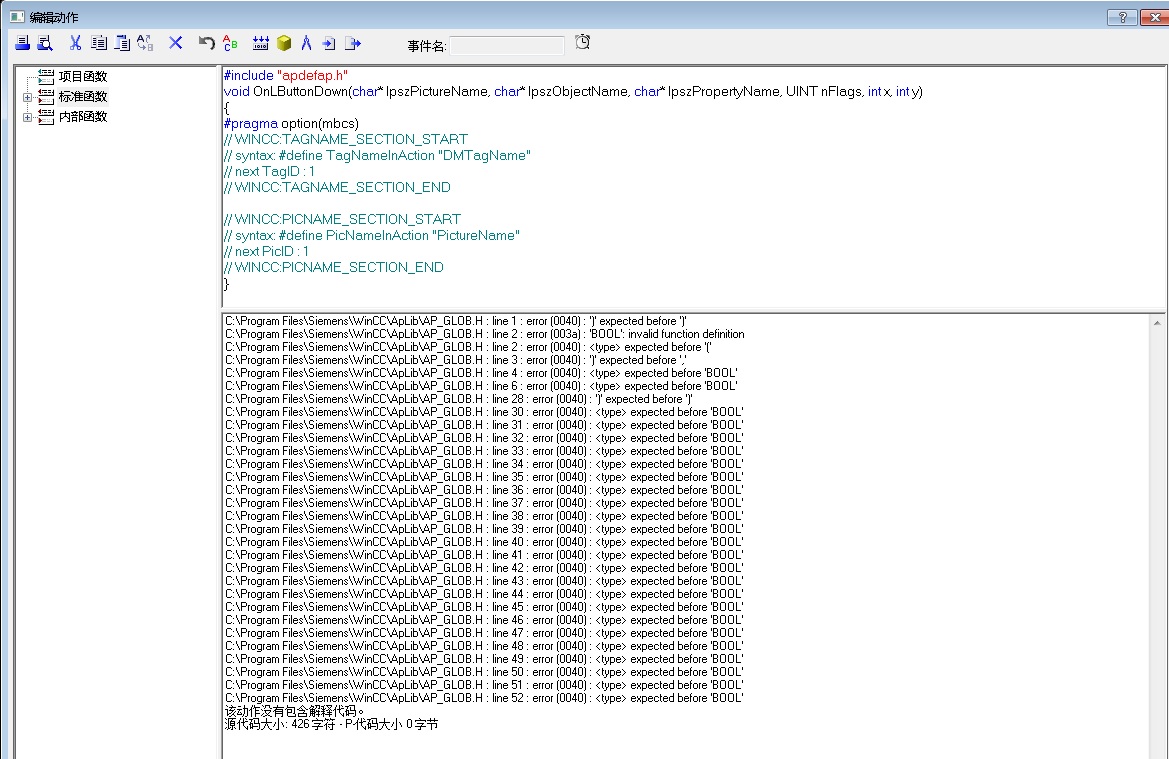The width and height of the screenshot is (1169, 759).
Task: Click the next PicID : 1 comment
Action: coord(266,251)
